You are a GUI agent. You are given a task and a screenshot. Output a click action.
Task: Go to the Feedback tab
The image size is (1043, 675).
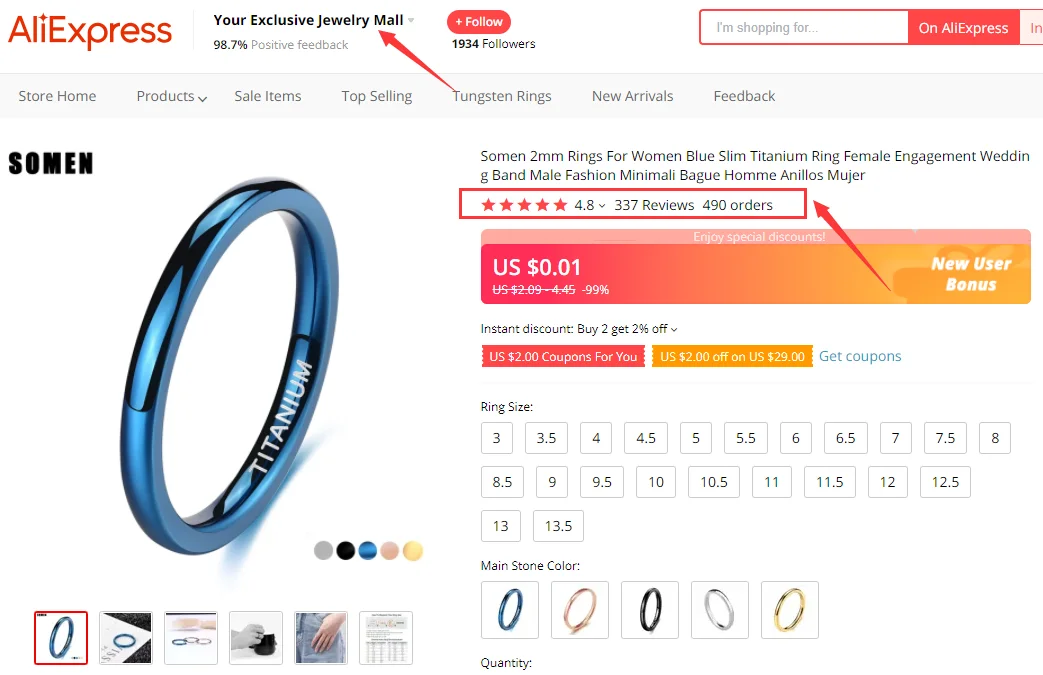[x=744, y=96]
